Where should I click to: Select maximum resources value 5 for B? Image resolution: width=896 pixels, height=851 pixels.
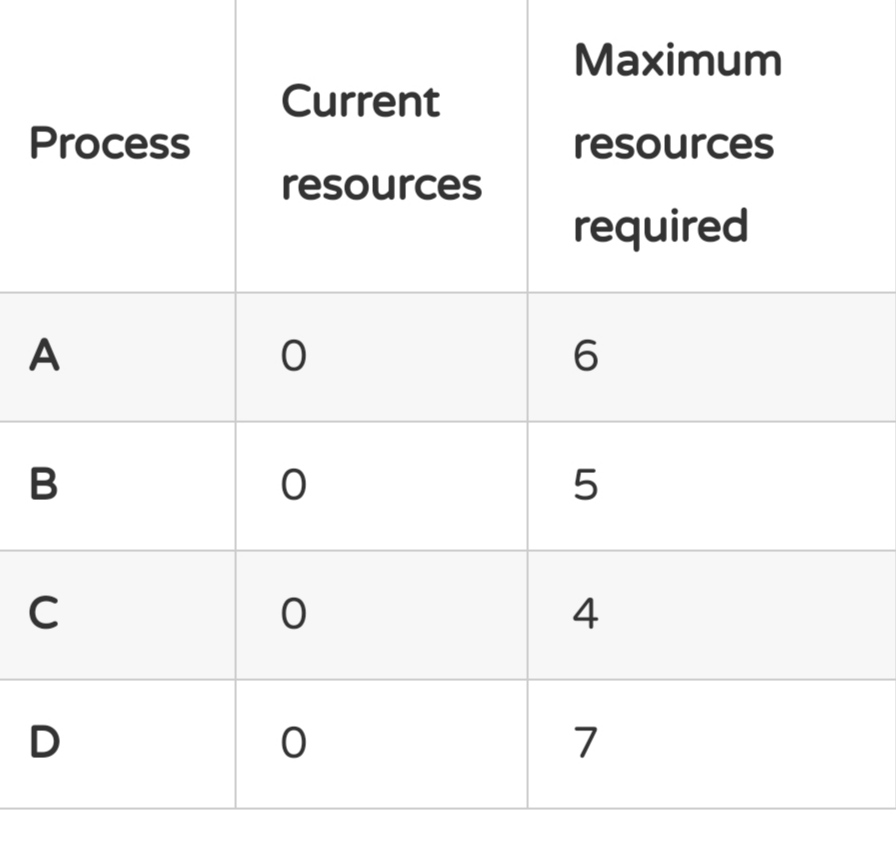click(x=586, y=485)
